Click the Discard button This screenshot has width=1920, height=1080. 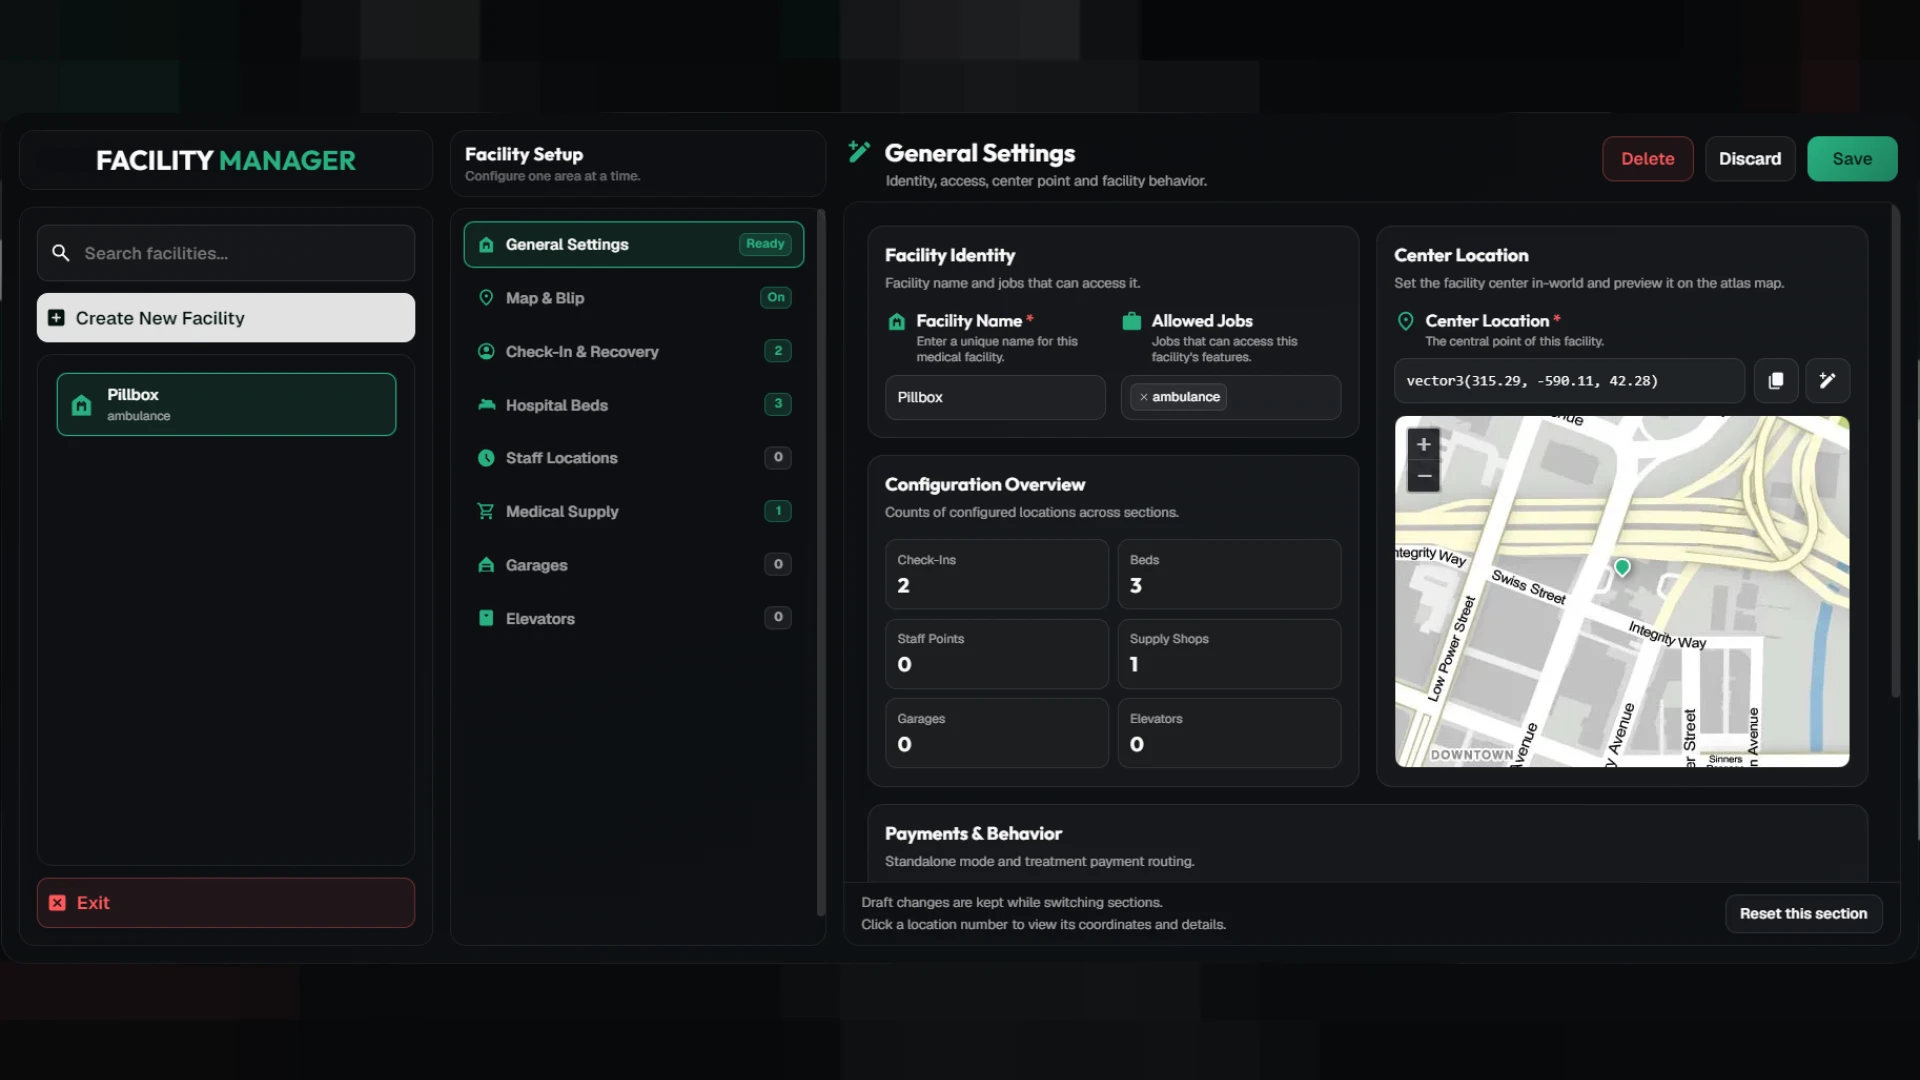[1750, 159]
